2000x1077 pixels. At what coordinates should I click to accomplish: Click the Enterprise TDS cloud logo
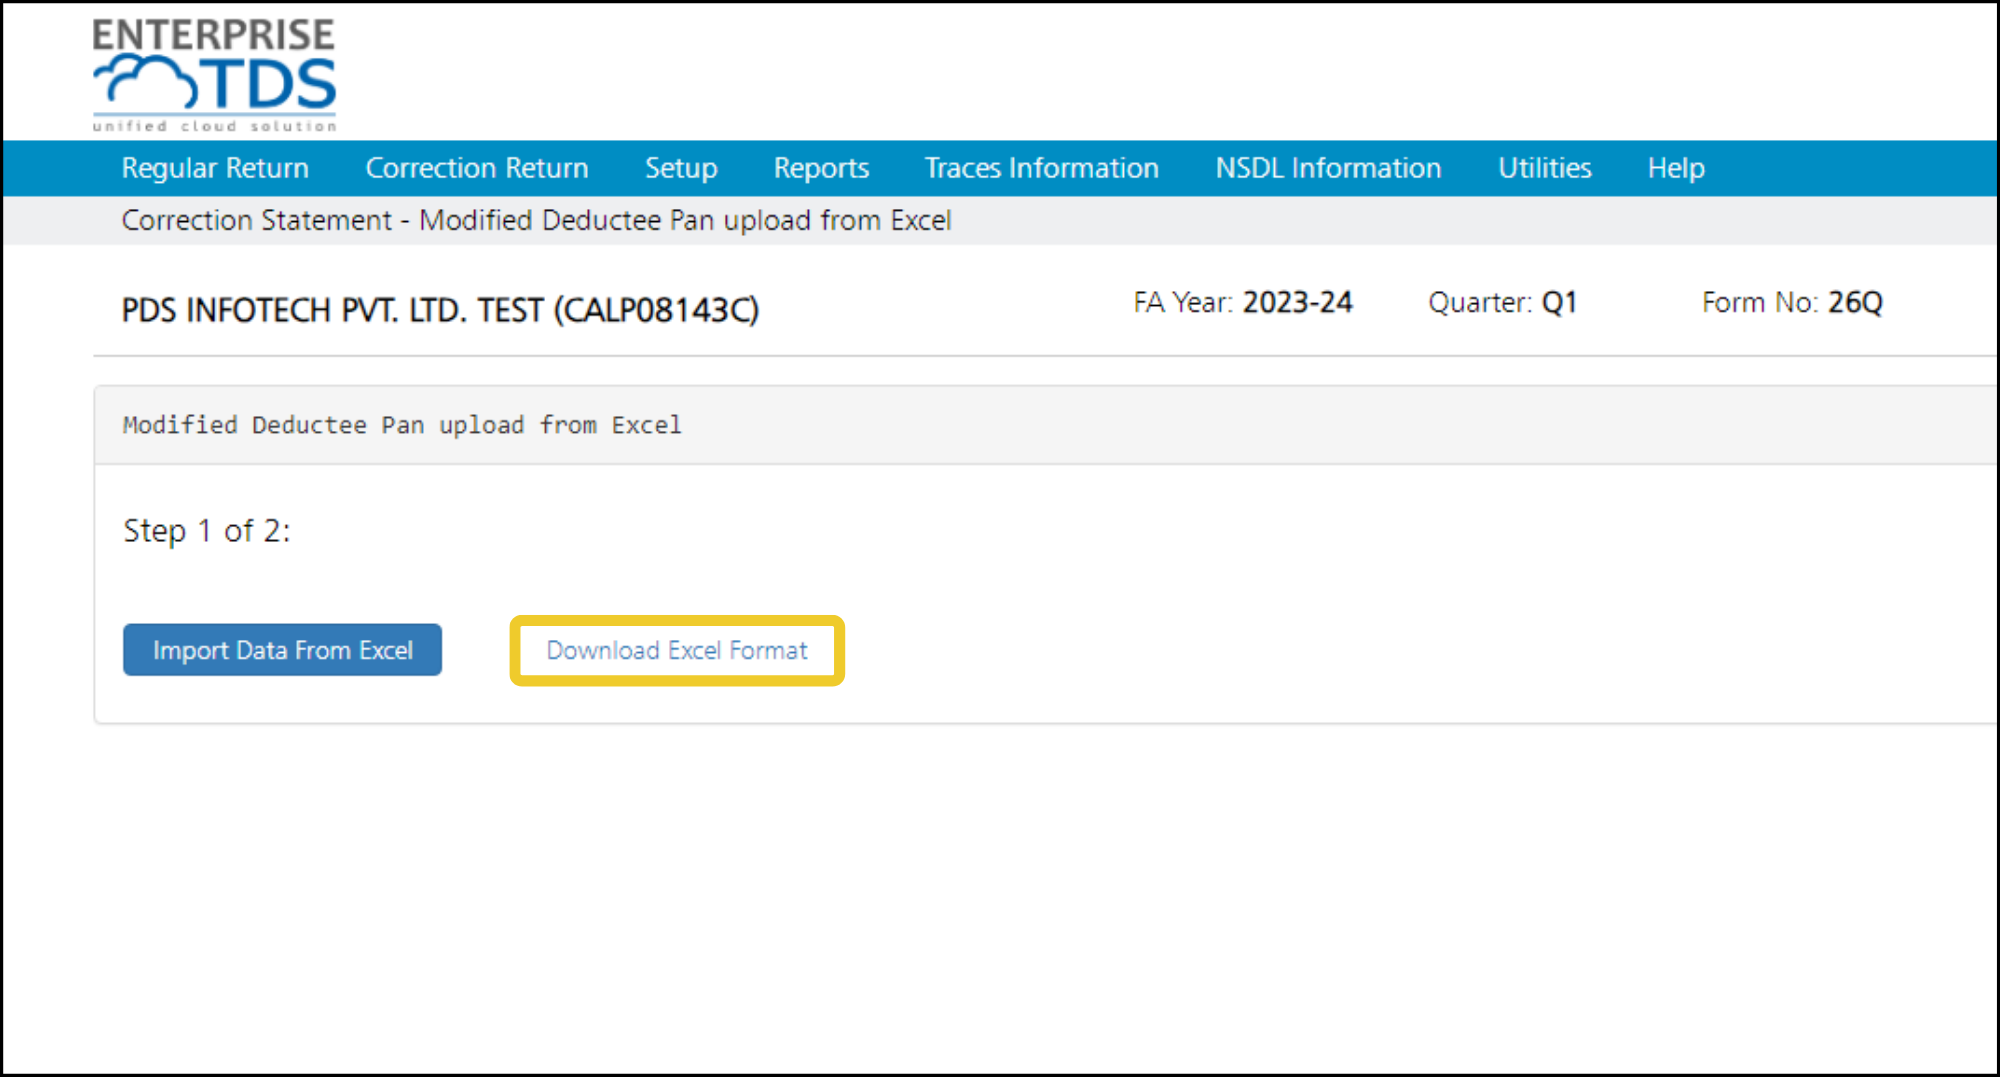click(214, 75)
